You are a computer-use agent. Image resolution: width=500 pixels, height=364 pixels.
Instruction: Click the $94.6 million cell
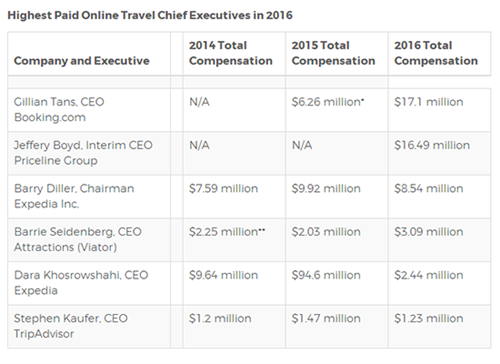[x=337, y=283]
